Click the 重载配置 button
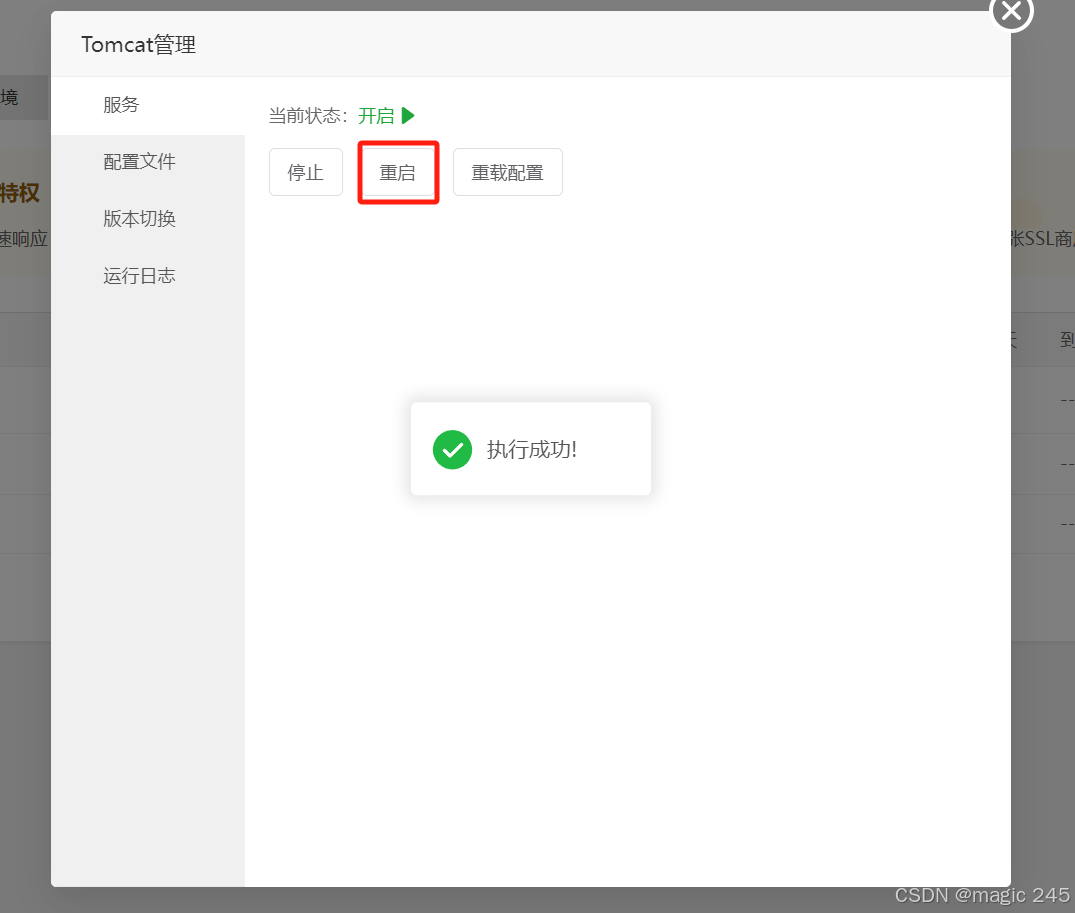 (x=507, y=172)
